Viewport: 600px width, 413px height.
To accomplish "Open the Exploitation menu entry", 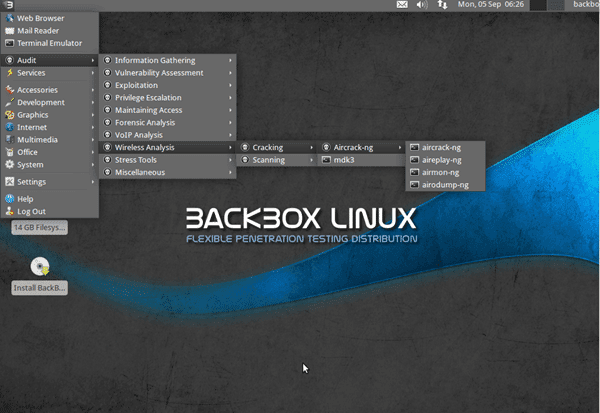I will (168, 85).
